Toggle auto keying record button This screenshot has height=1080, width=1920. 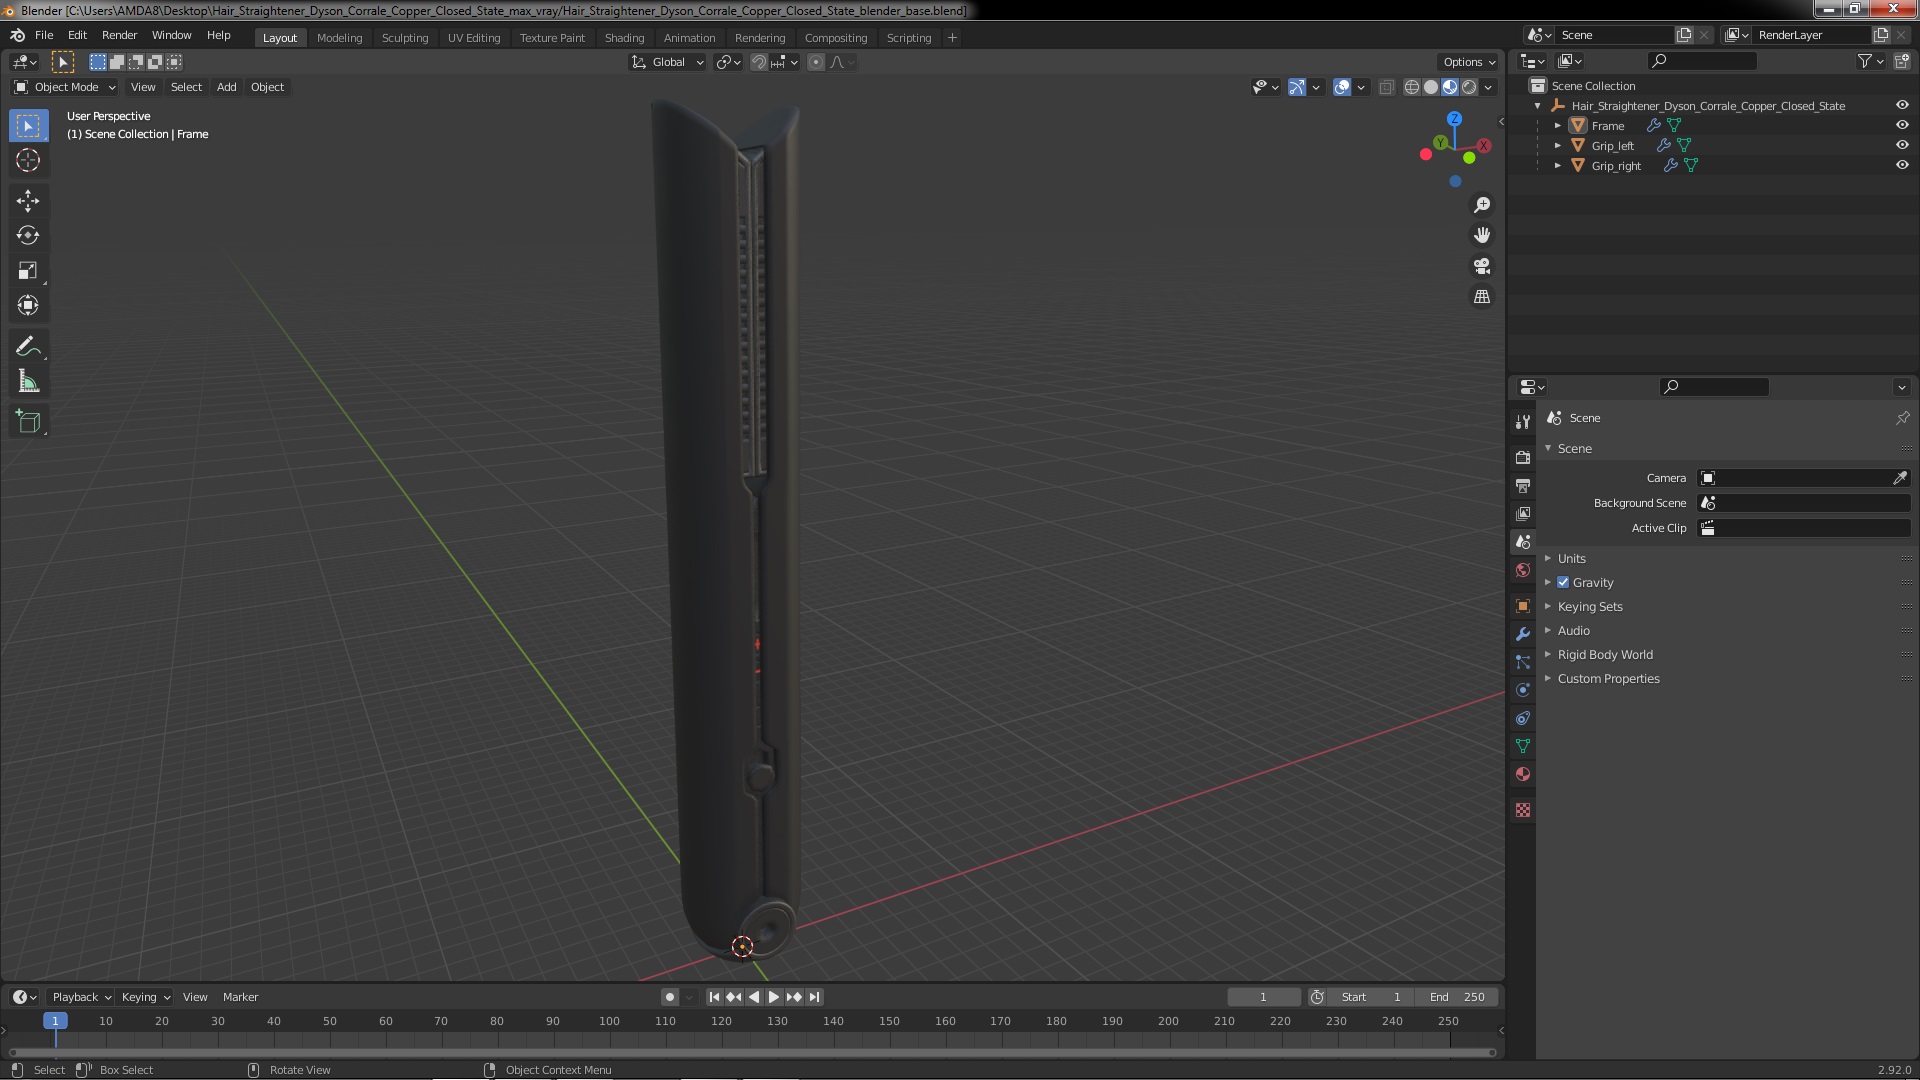(x=669, y=997)
